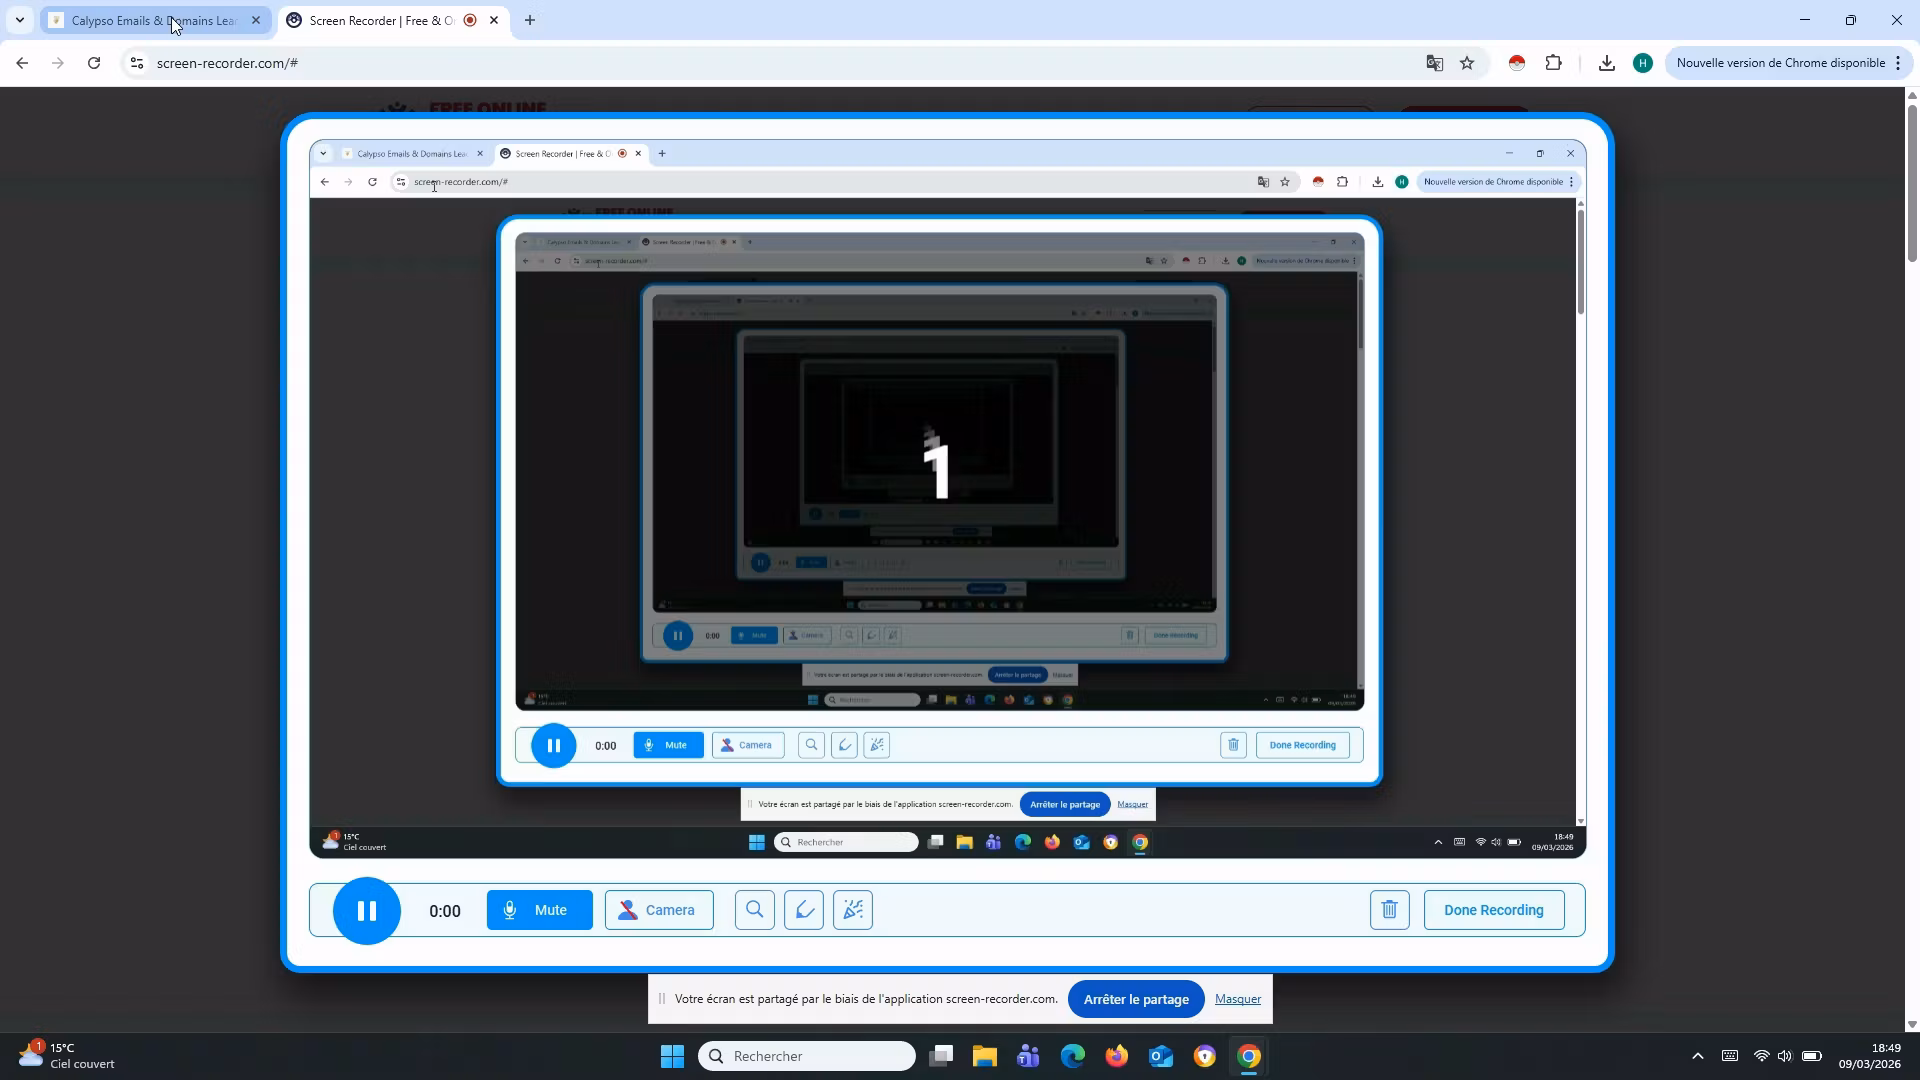
Task: Toggle the Camera button in the recorder
Action: coord(659,910)
